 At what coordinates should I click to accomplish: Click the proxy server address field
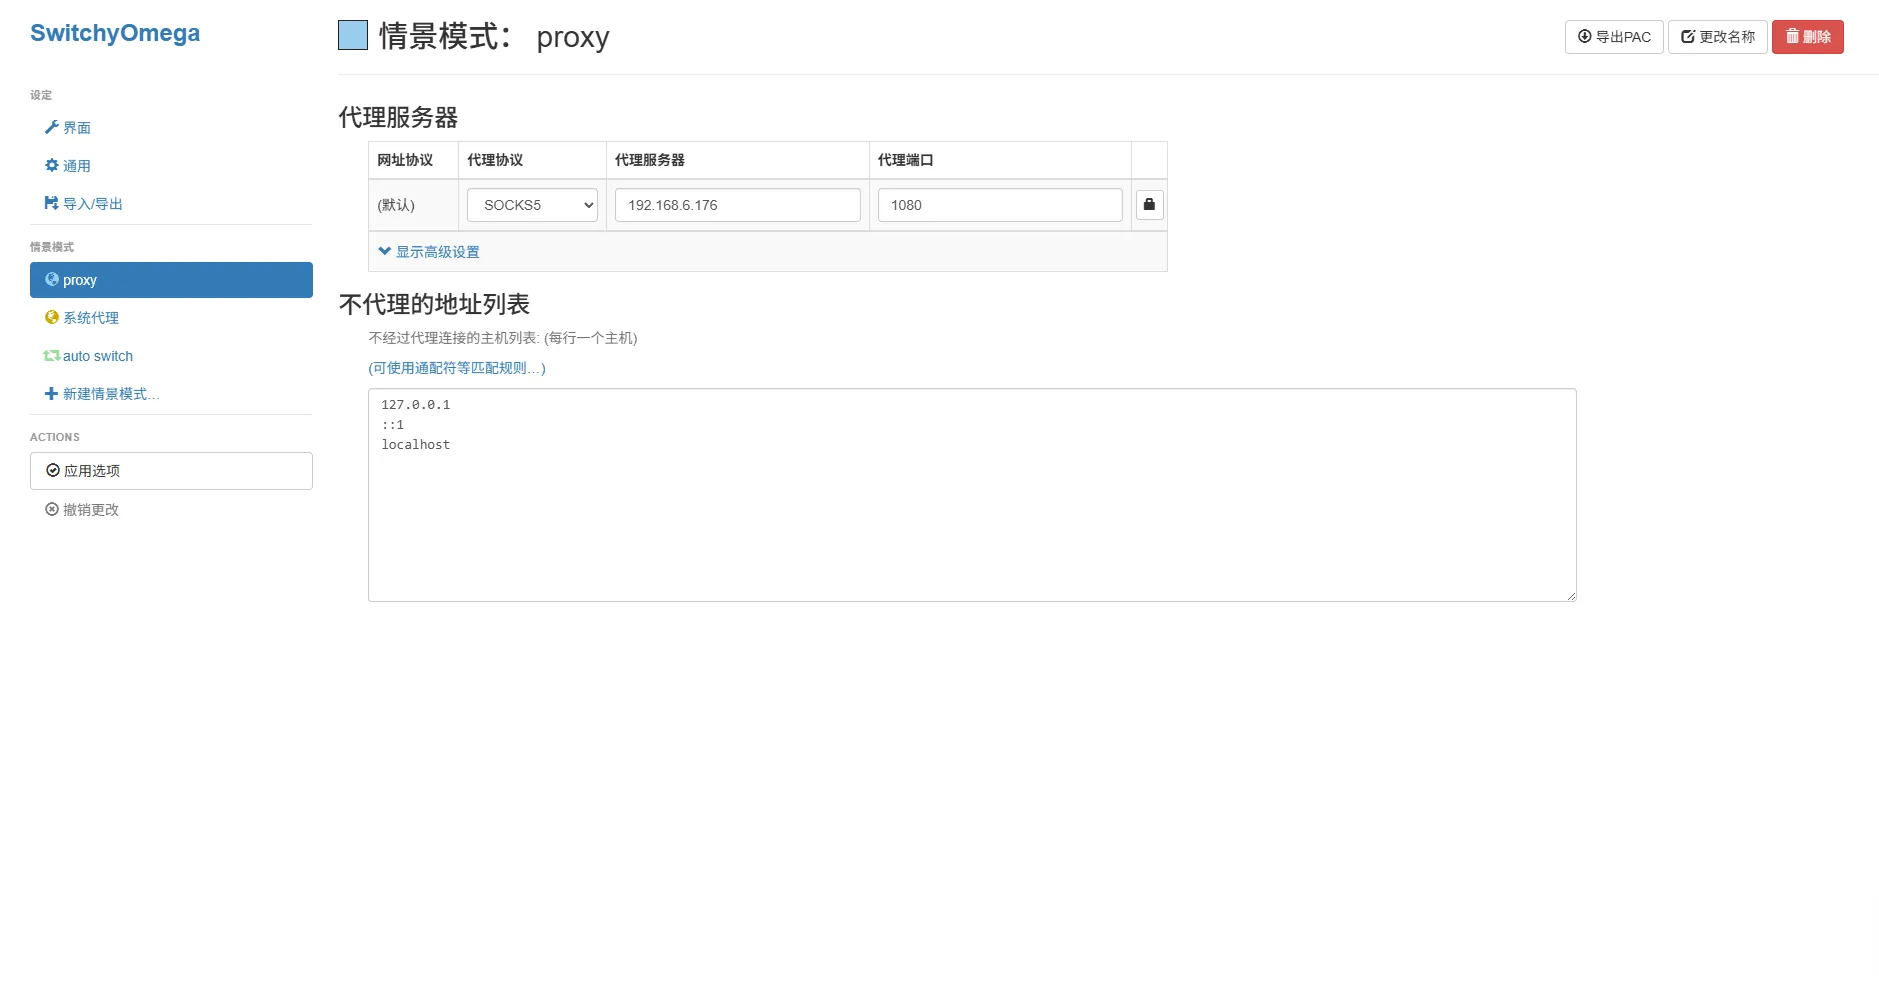point(737,205)
